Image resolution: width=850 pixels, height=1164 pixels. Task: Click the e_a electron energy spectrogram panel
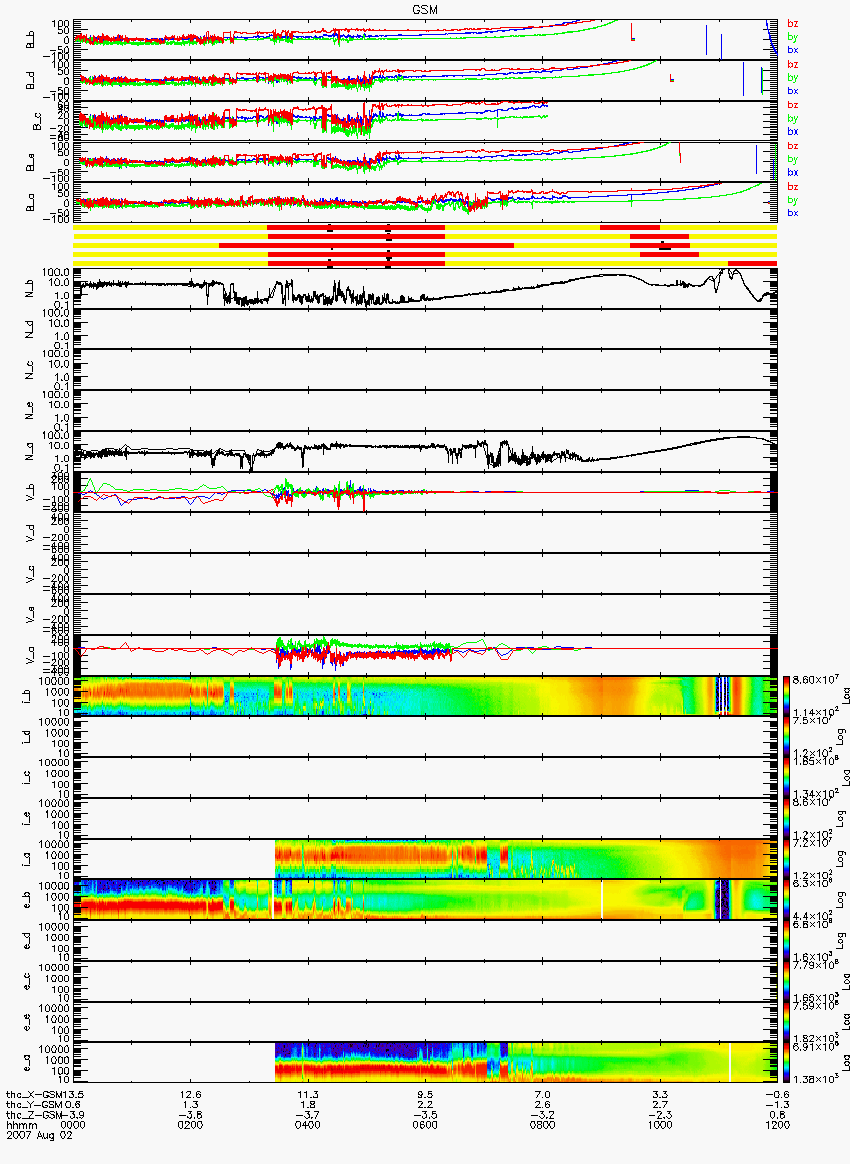[x=425, y=1062]
